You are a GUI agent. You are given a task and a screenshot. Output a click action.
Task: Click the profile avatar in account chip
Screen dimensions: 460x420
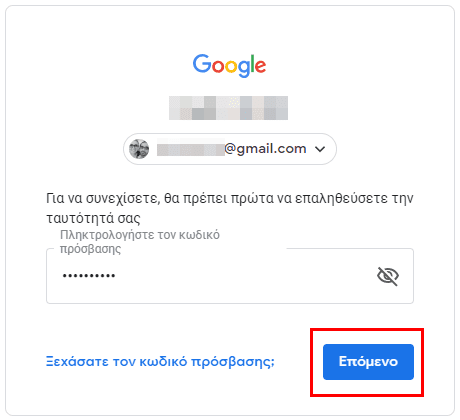139,149
